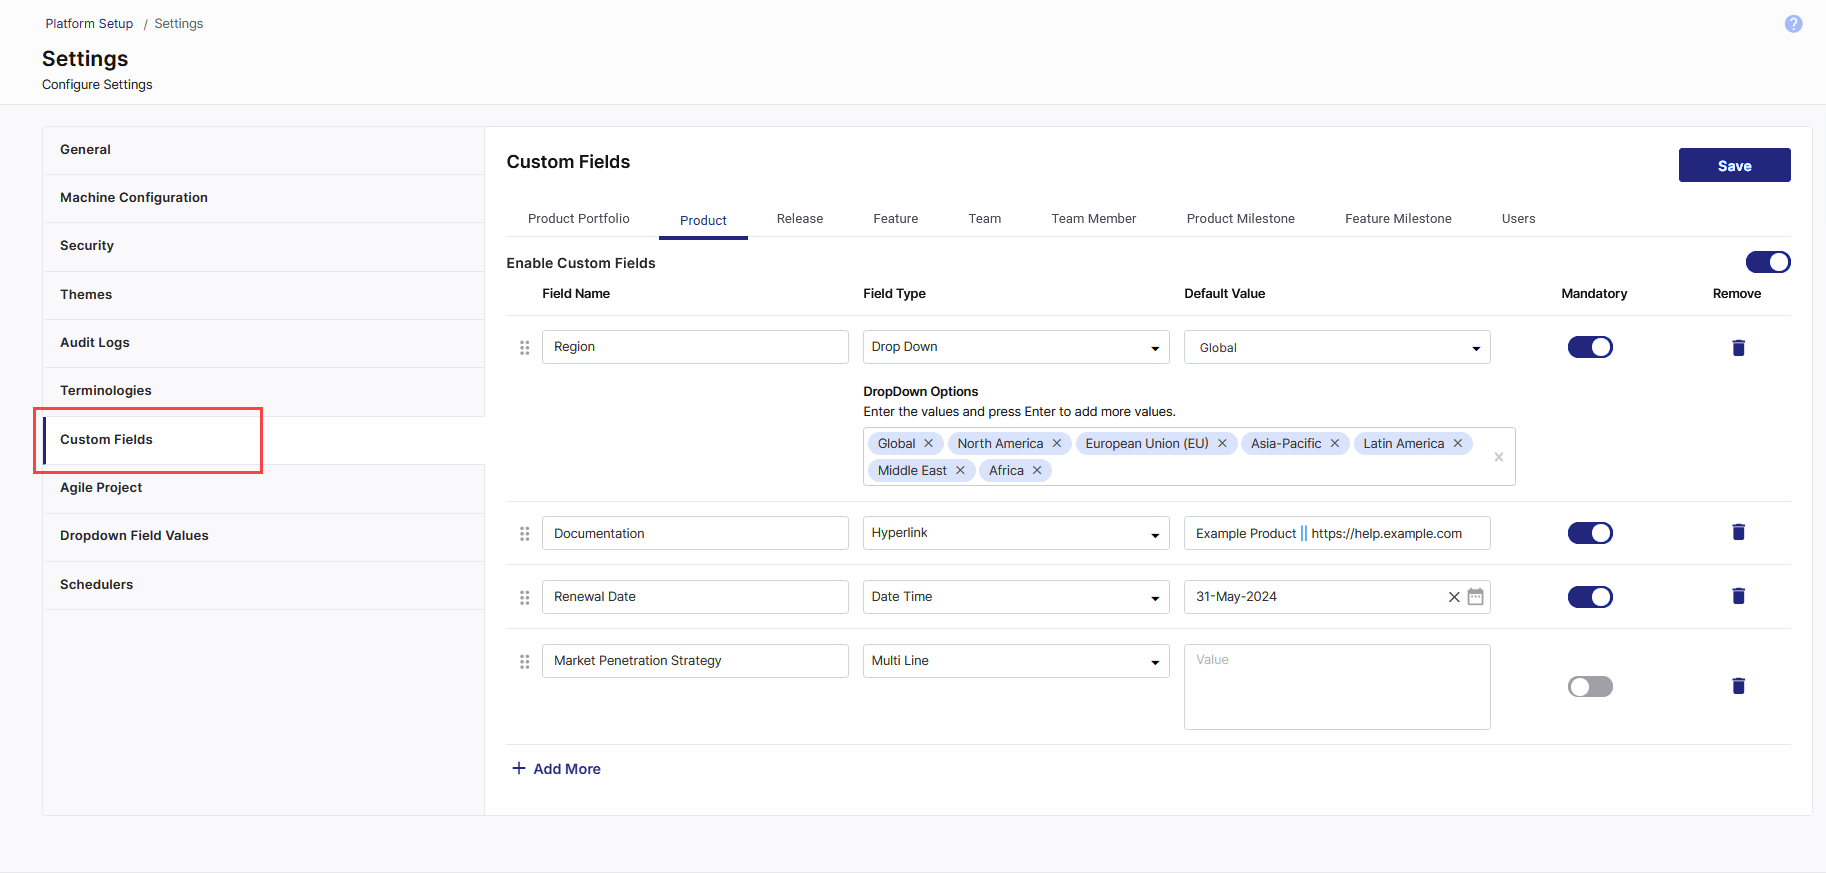
Task: Grab the Region row drag handle
Action: point(524,348)
